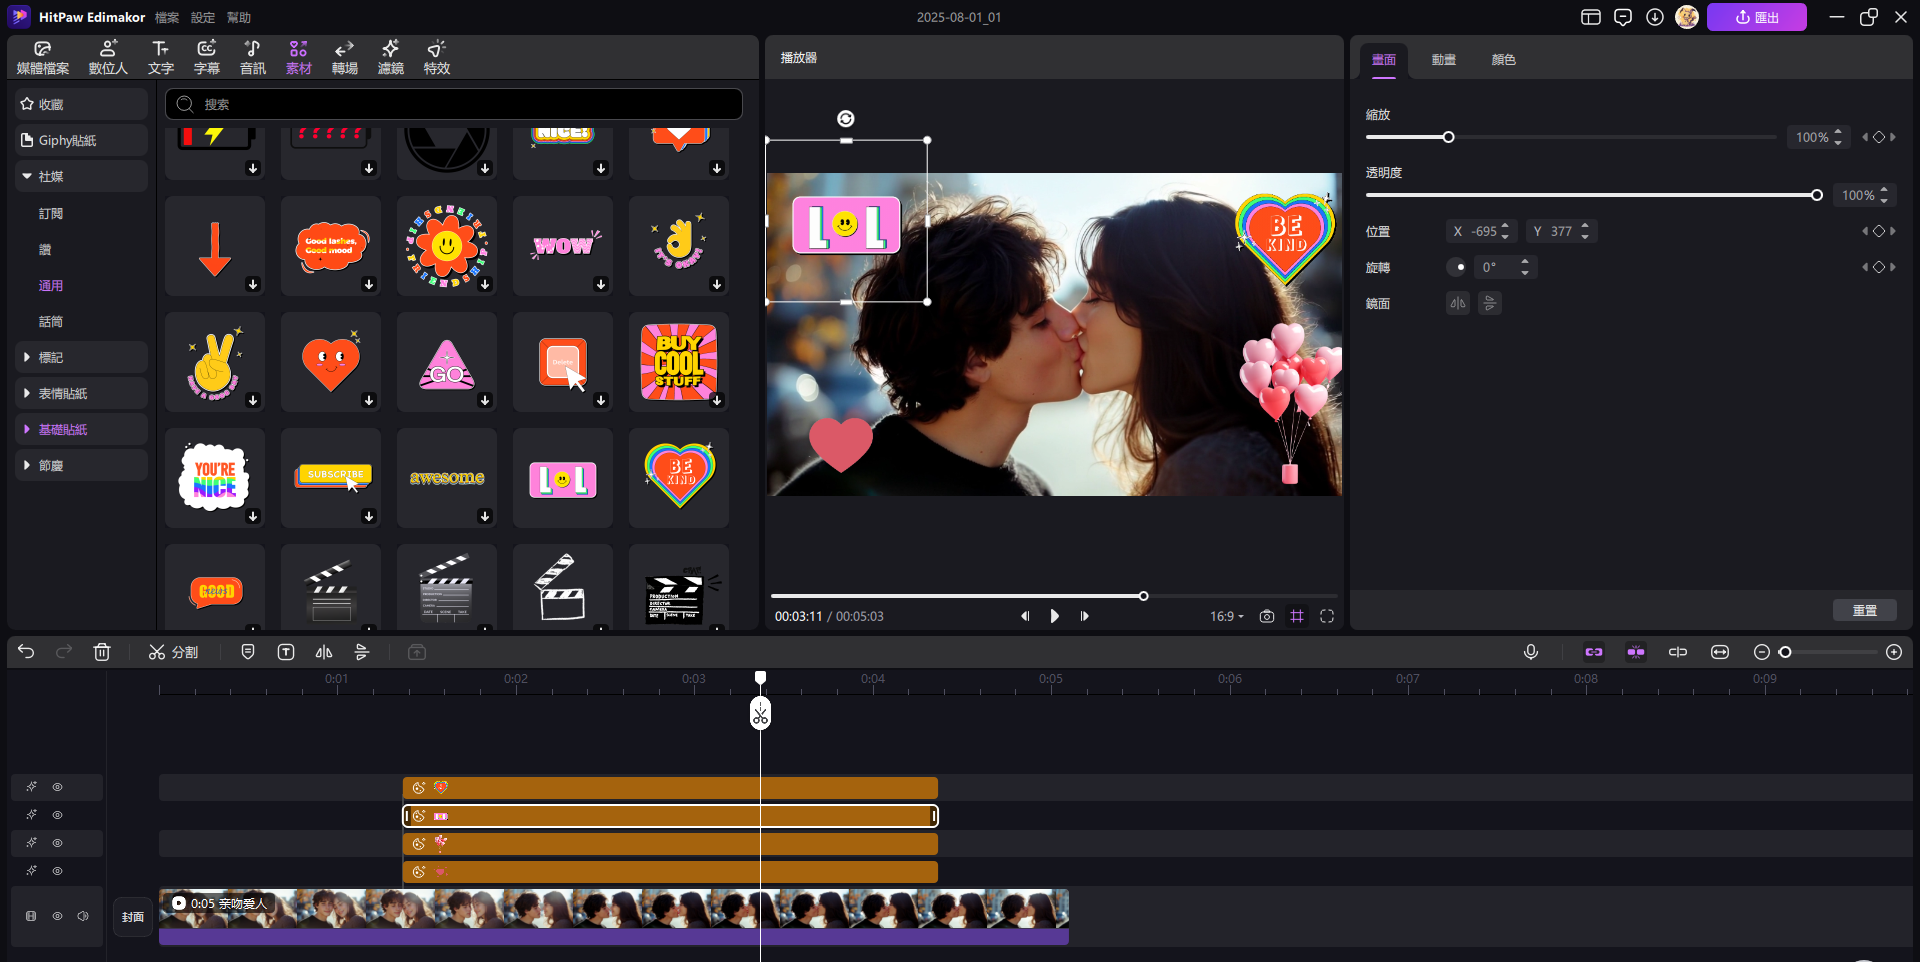The width and height of the screenshot is (1920, 962).
Task: Select the 畫面 picture tab
Action: pos(1384,60)
